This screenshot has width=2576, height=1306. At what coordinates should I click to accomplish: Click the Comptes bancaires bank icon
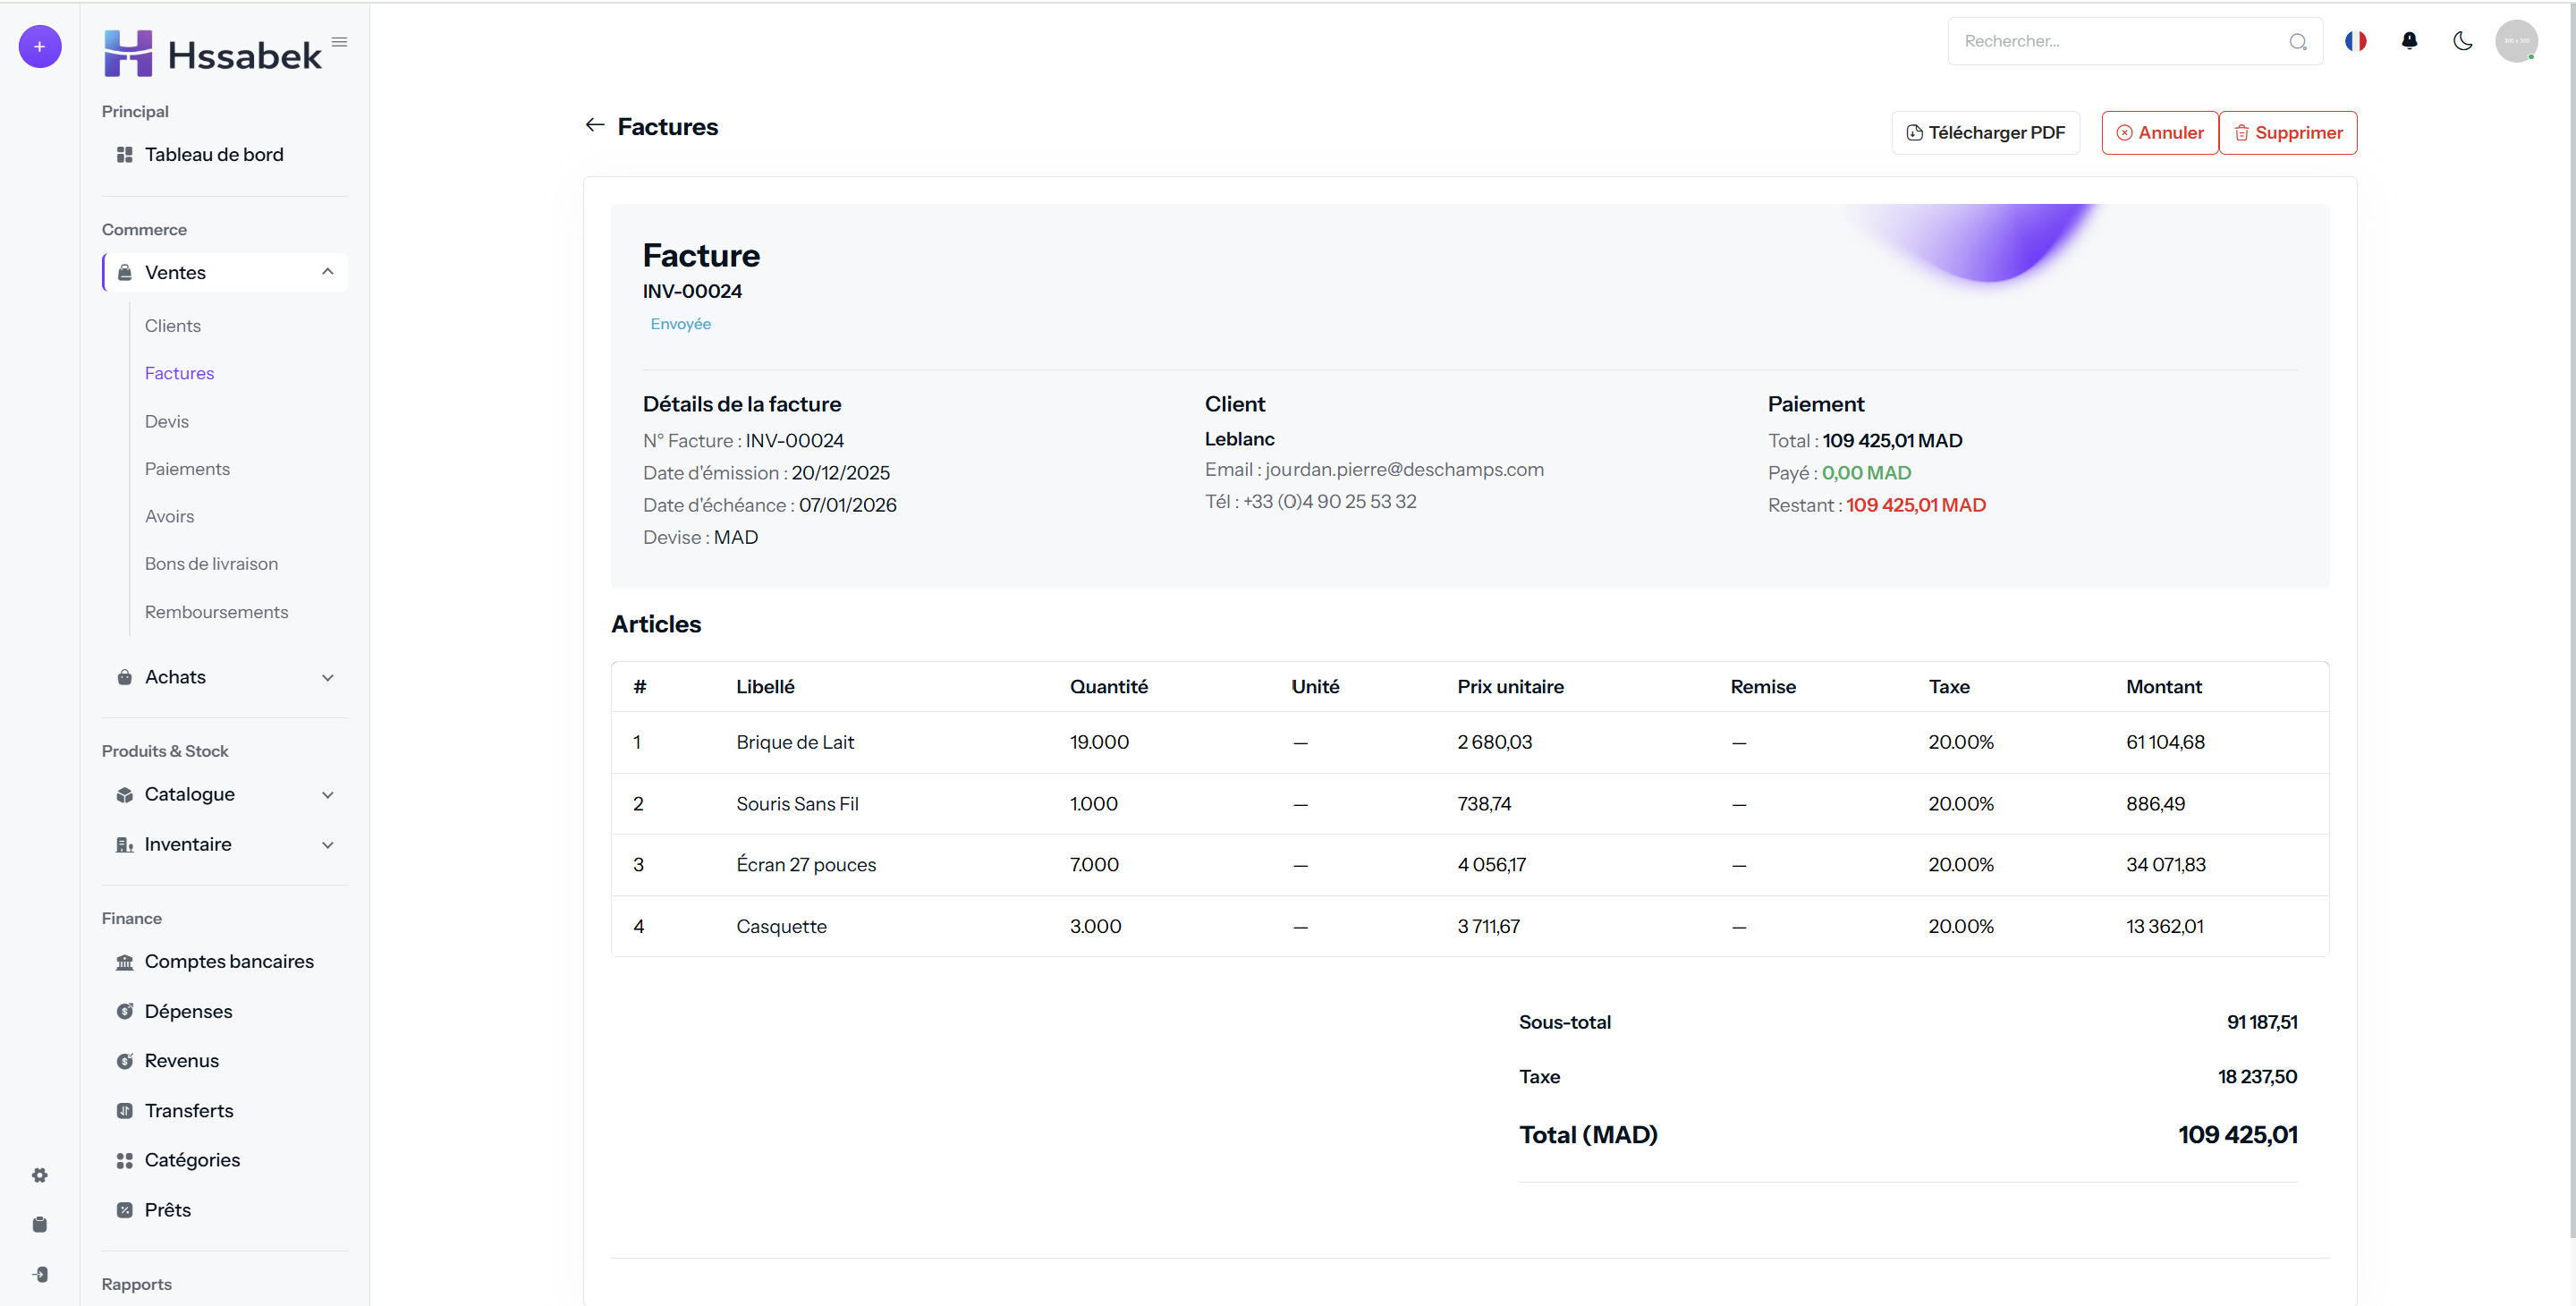(x=124, y=962)
